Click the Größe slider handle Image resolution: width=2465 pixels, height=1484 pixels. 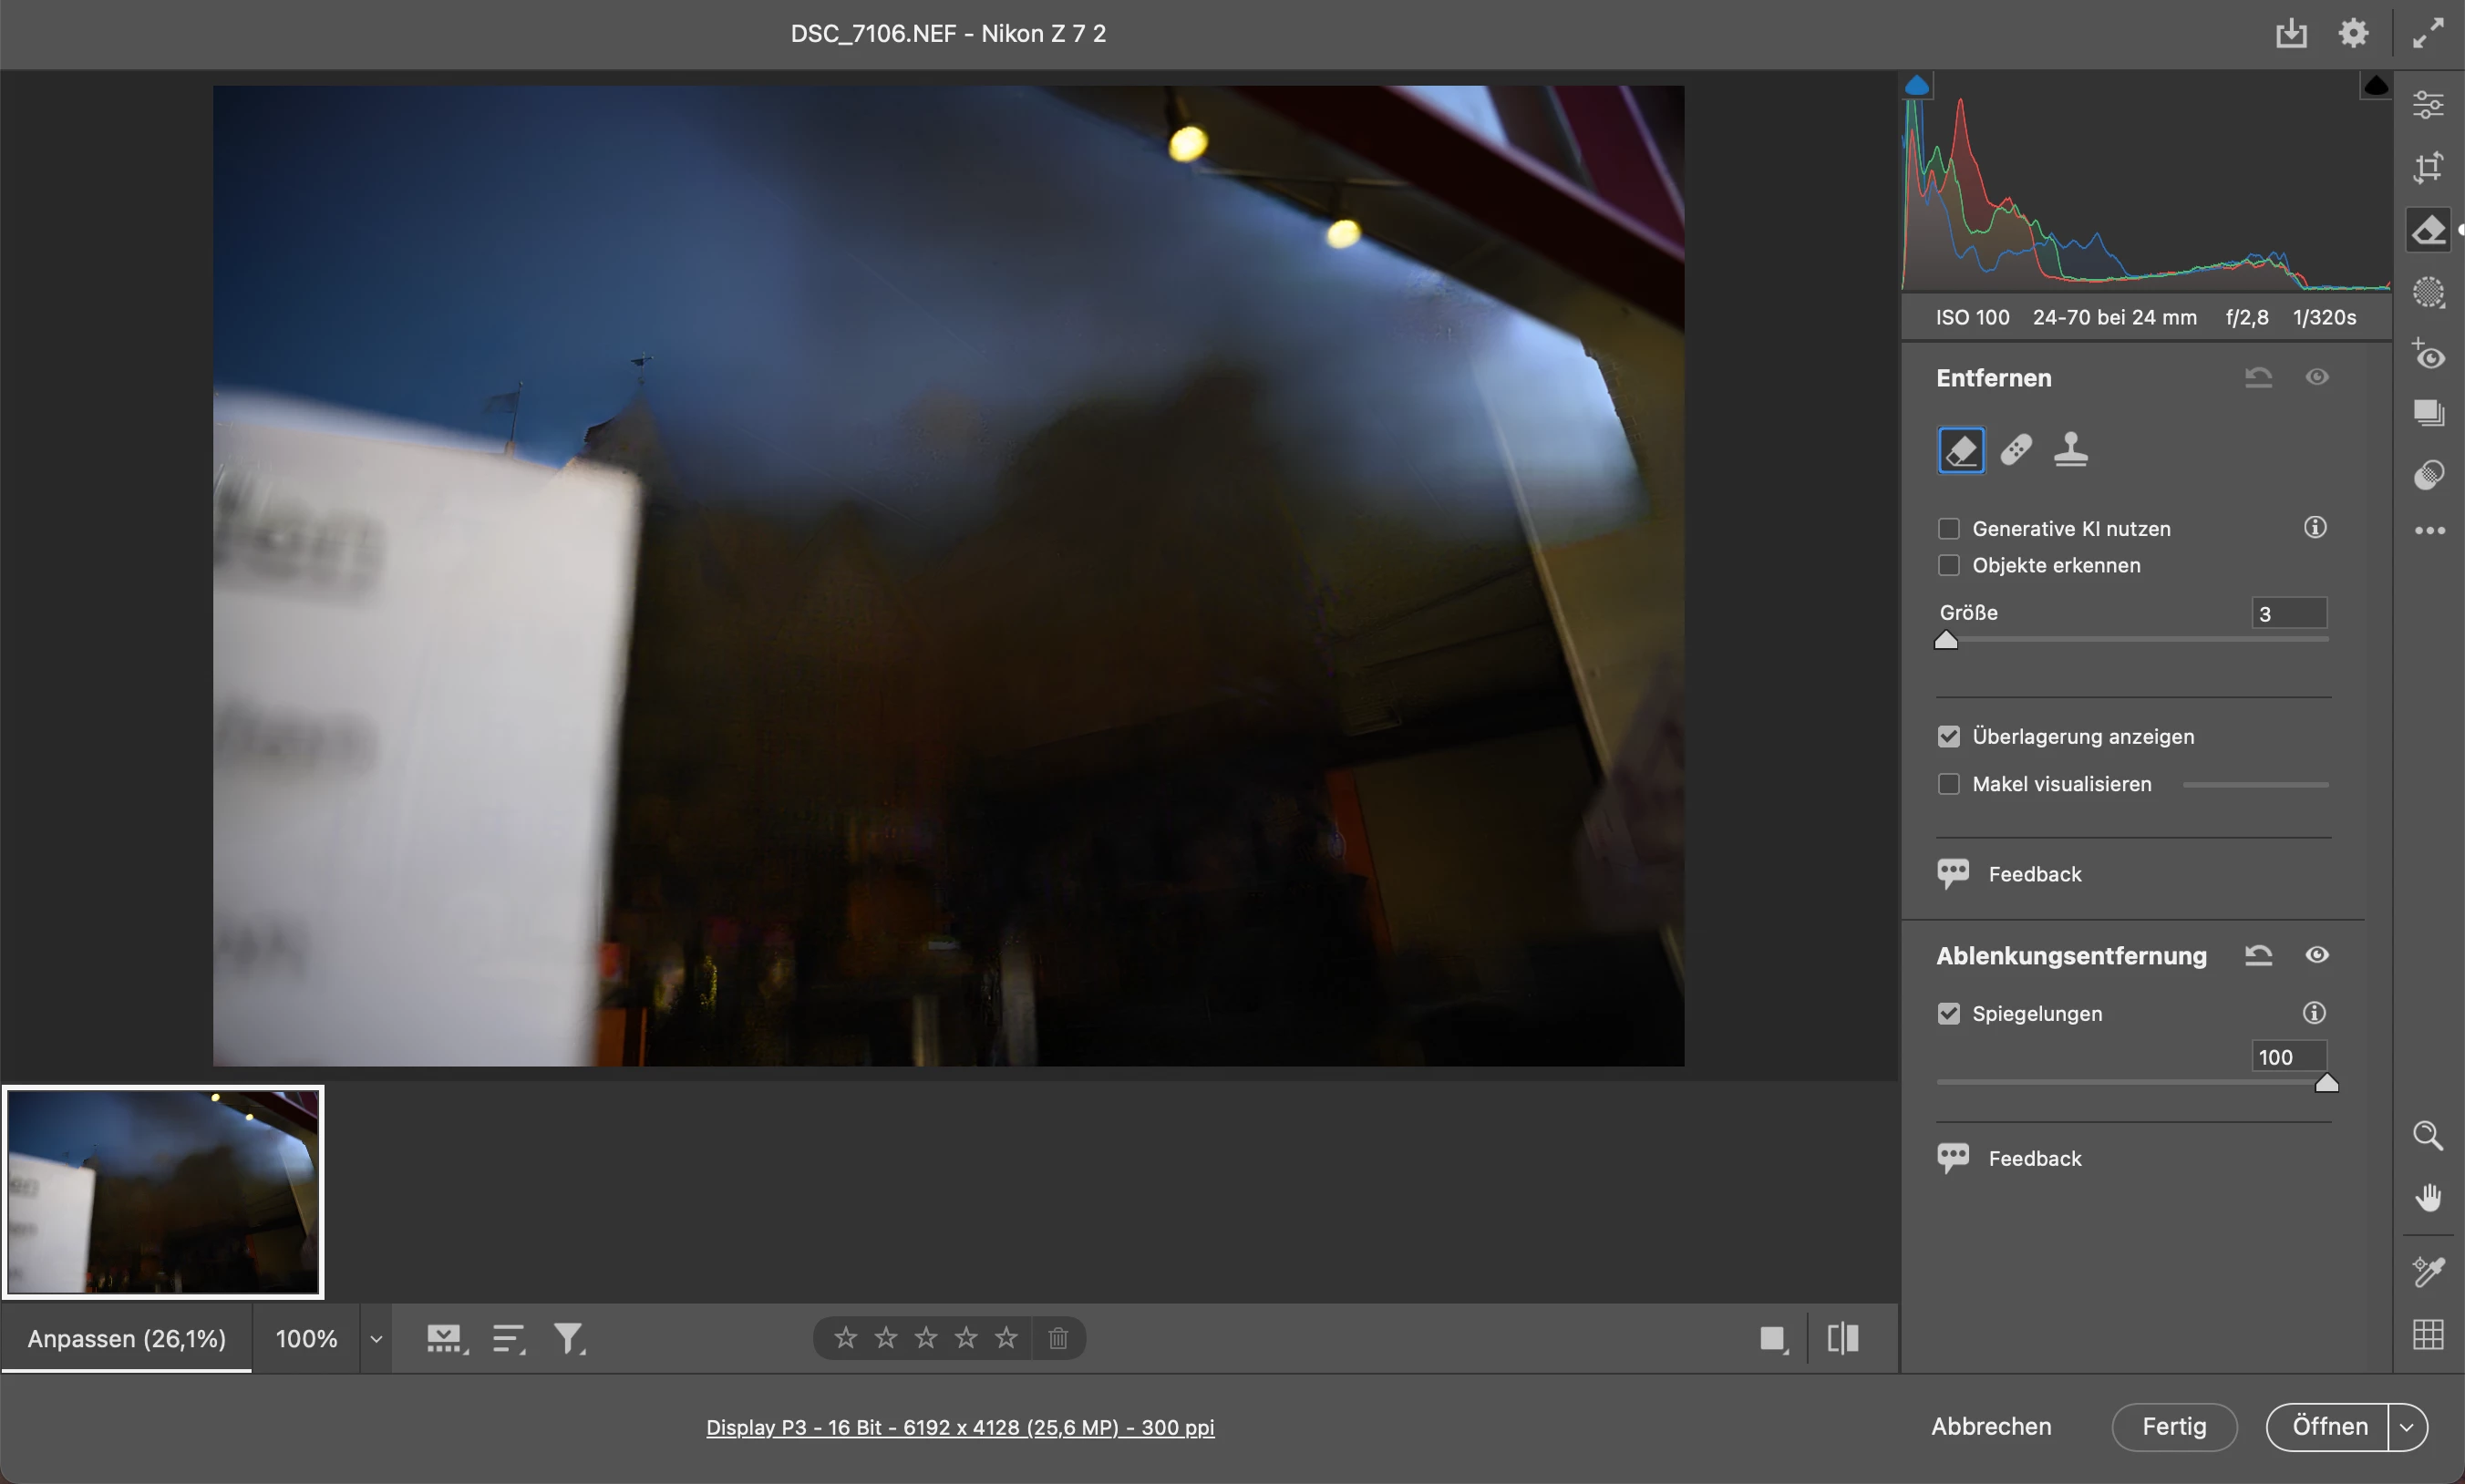pyautogui.click(x=1946, y=640)
